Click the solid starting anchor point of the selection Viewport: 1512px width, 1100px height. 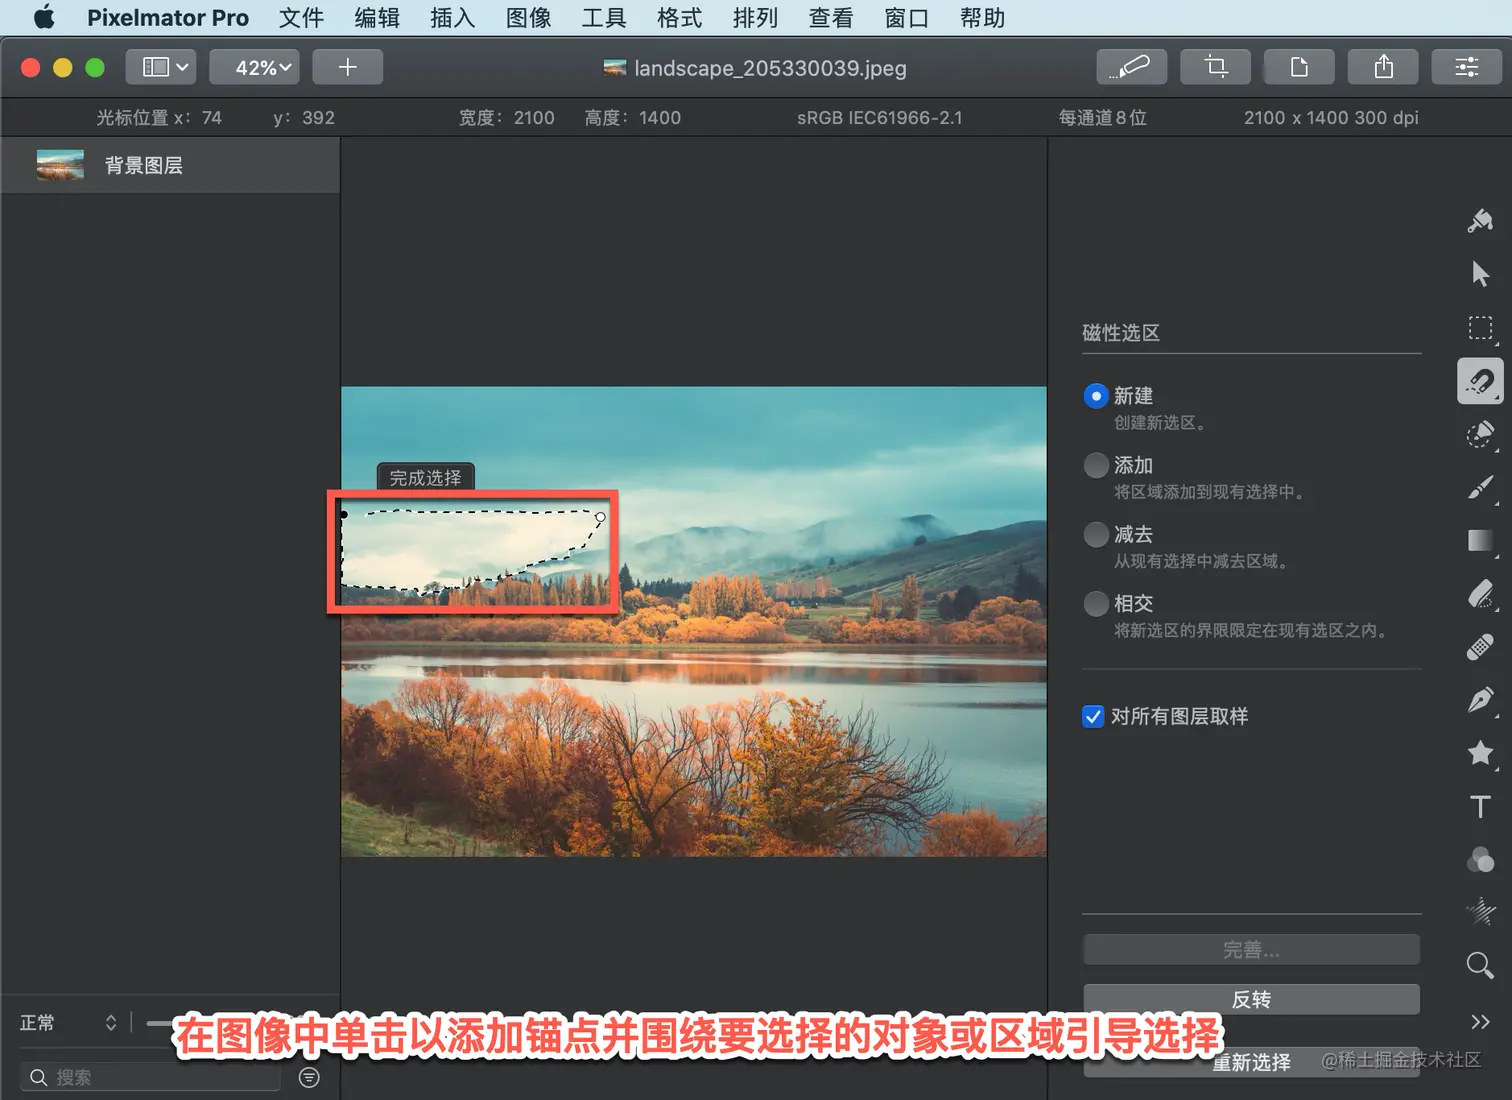pyautogui.click(x=344, y=514)
